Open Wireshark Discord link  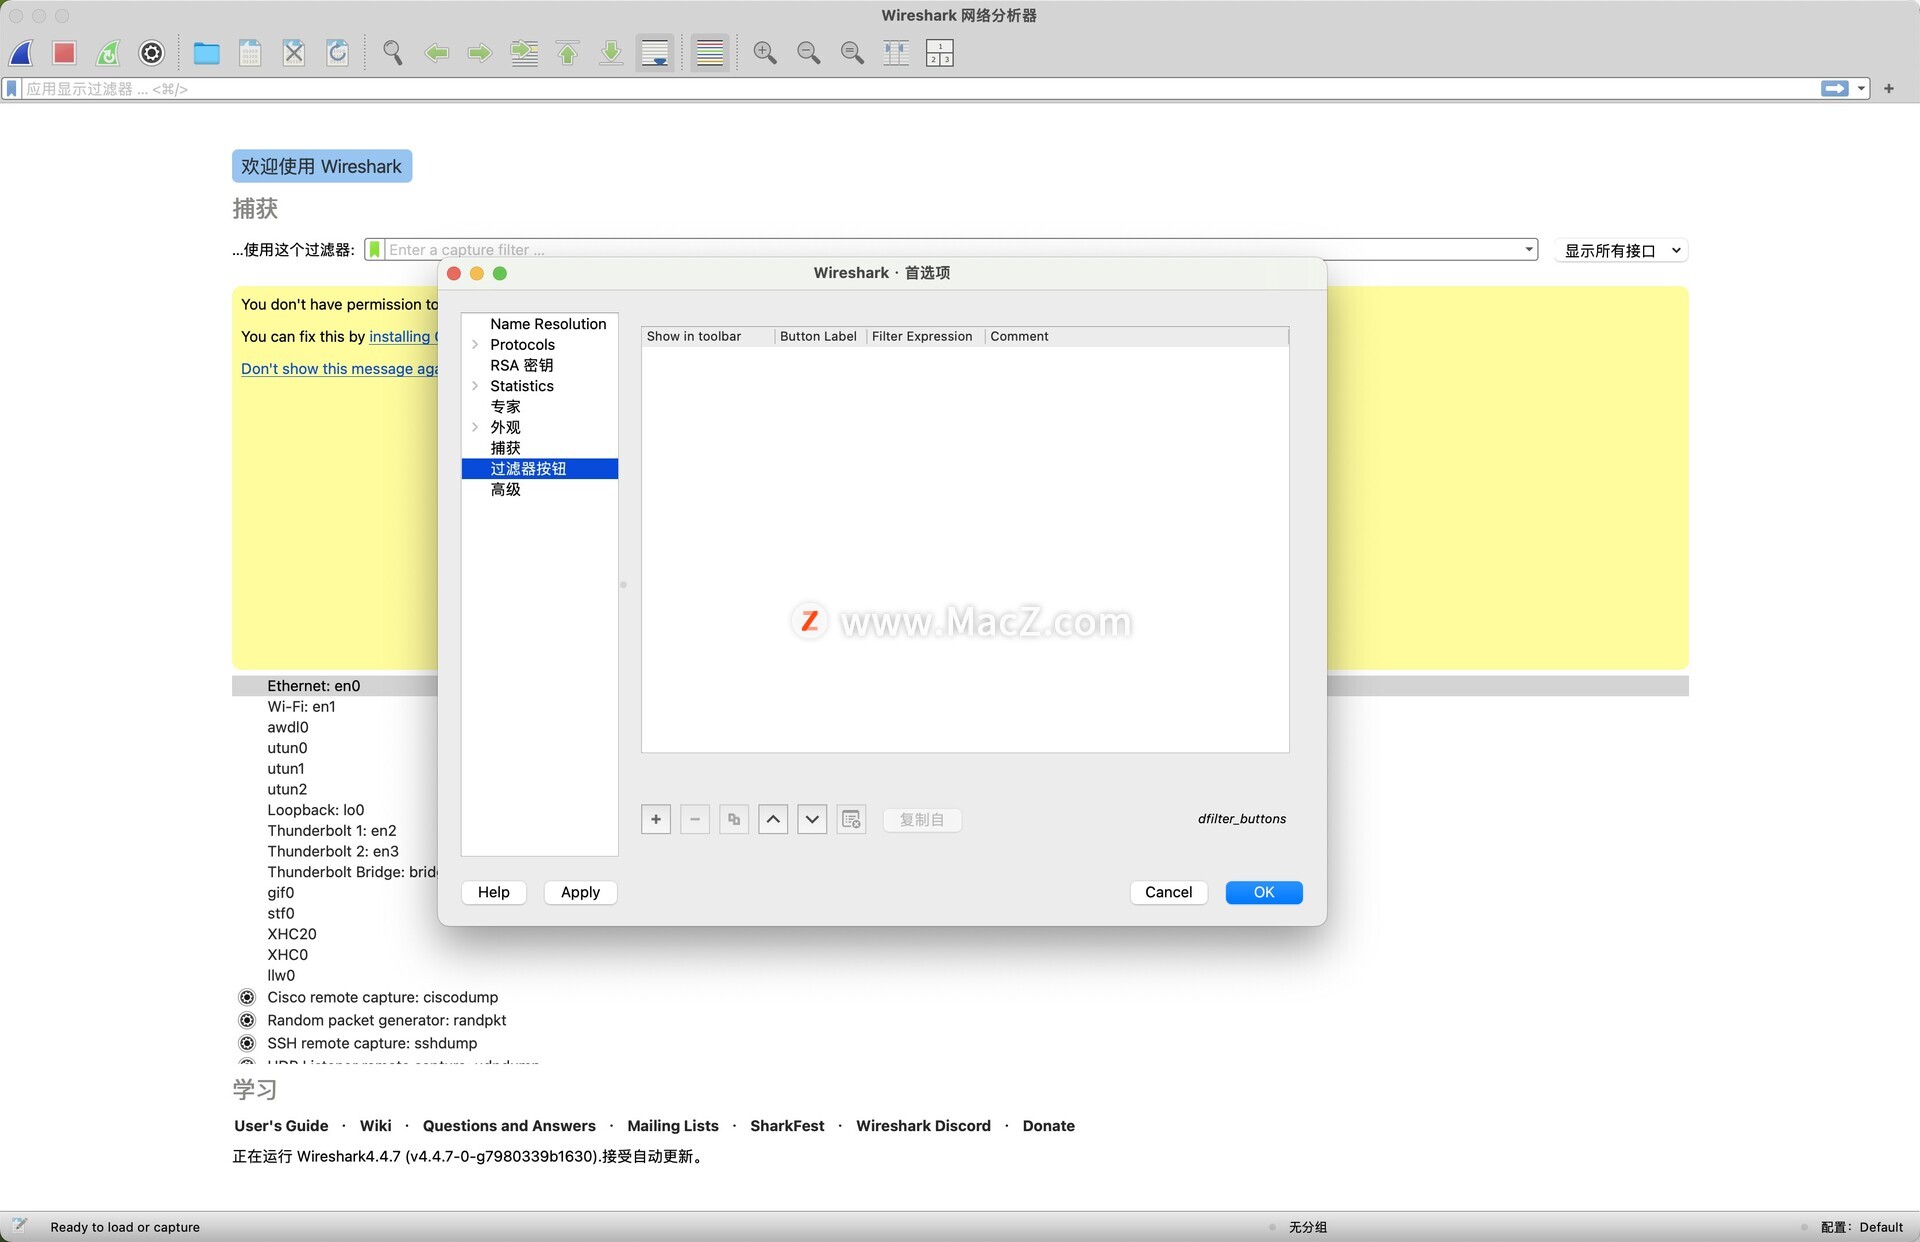click(923, 1126)
